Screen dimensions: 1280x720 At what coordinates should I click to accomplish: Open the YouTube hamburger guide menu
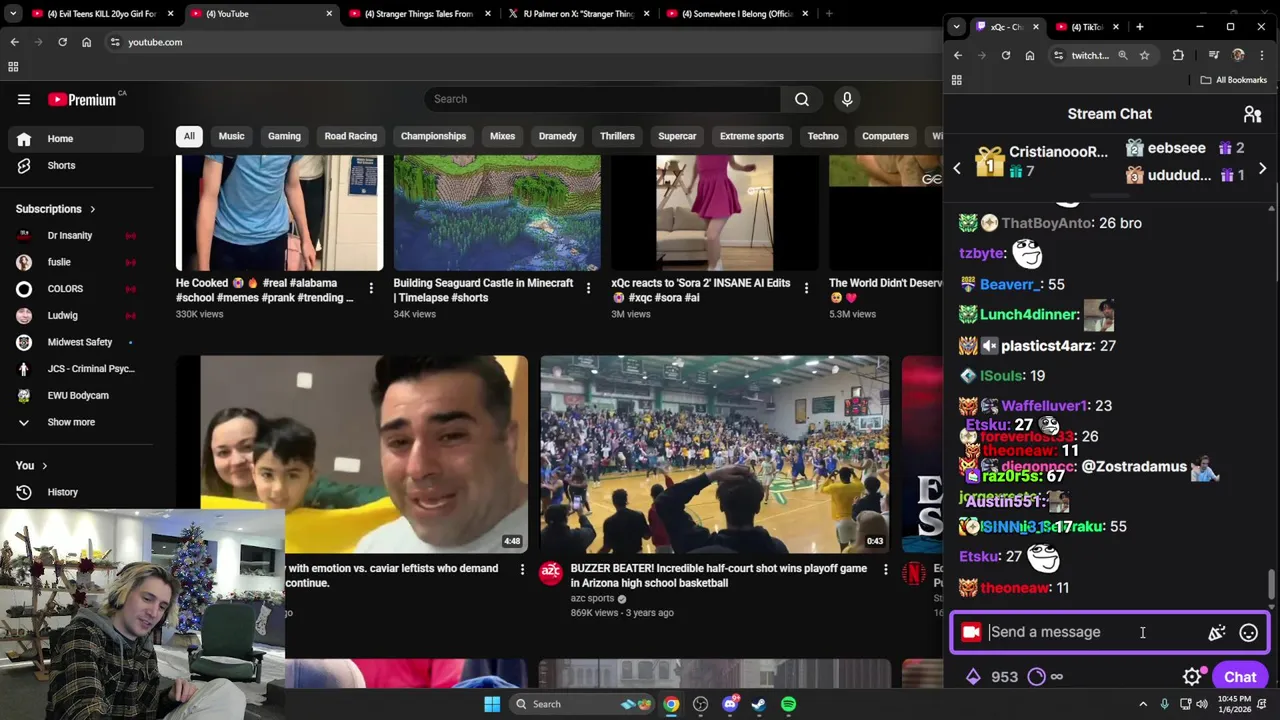click(24, 99)
